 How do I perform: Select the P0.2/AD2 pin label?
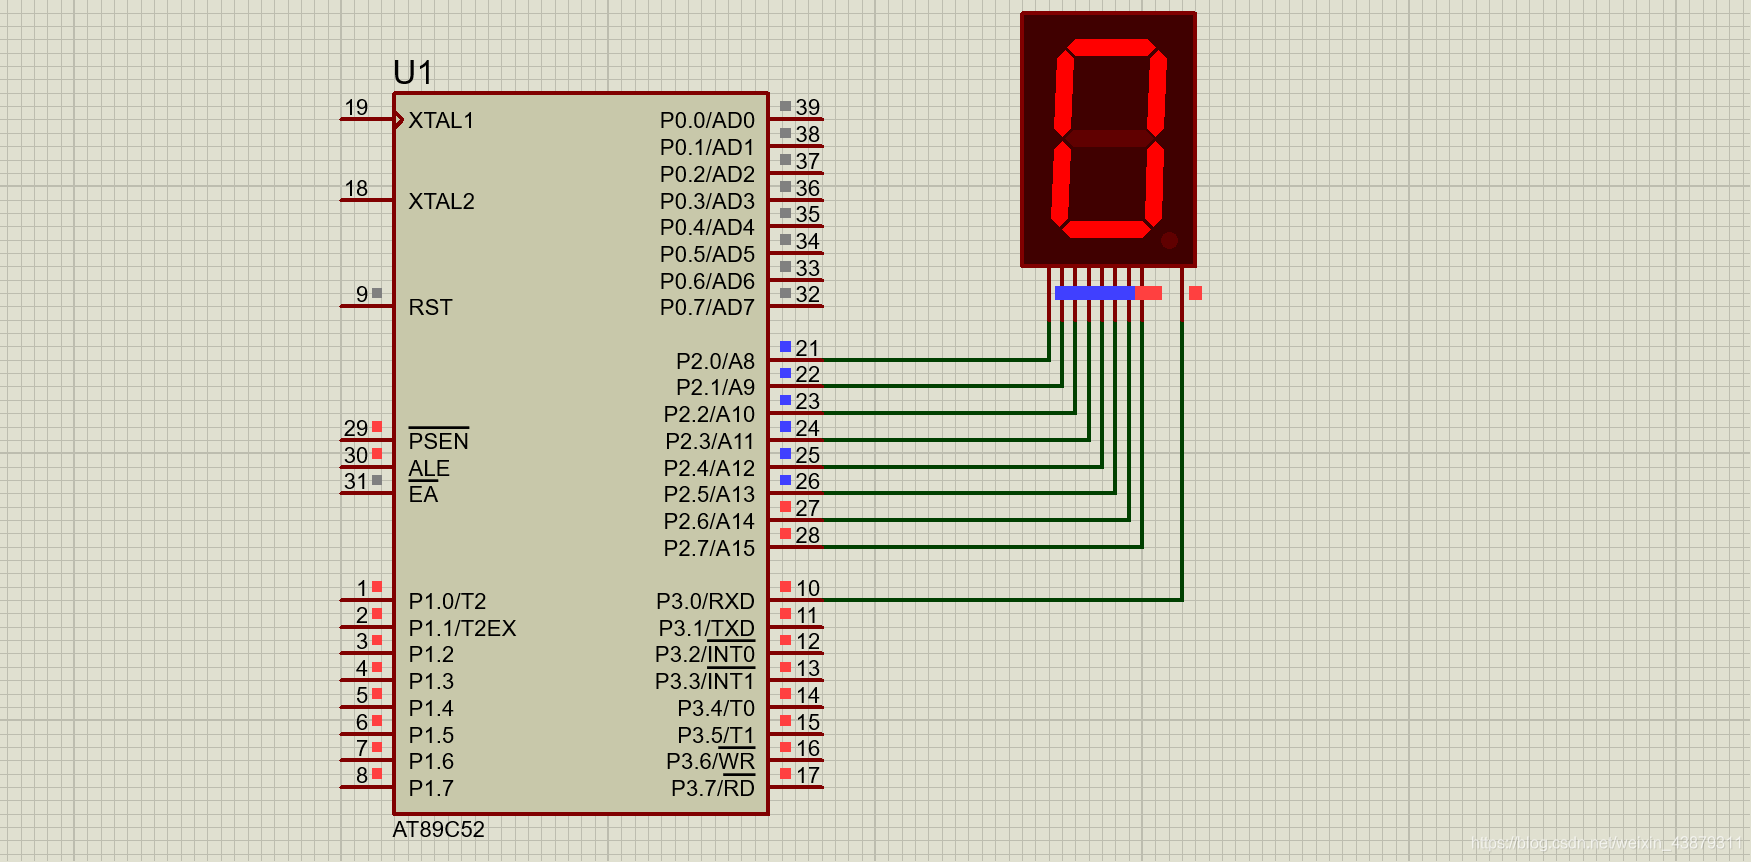point(707,174)
